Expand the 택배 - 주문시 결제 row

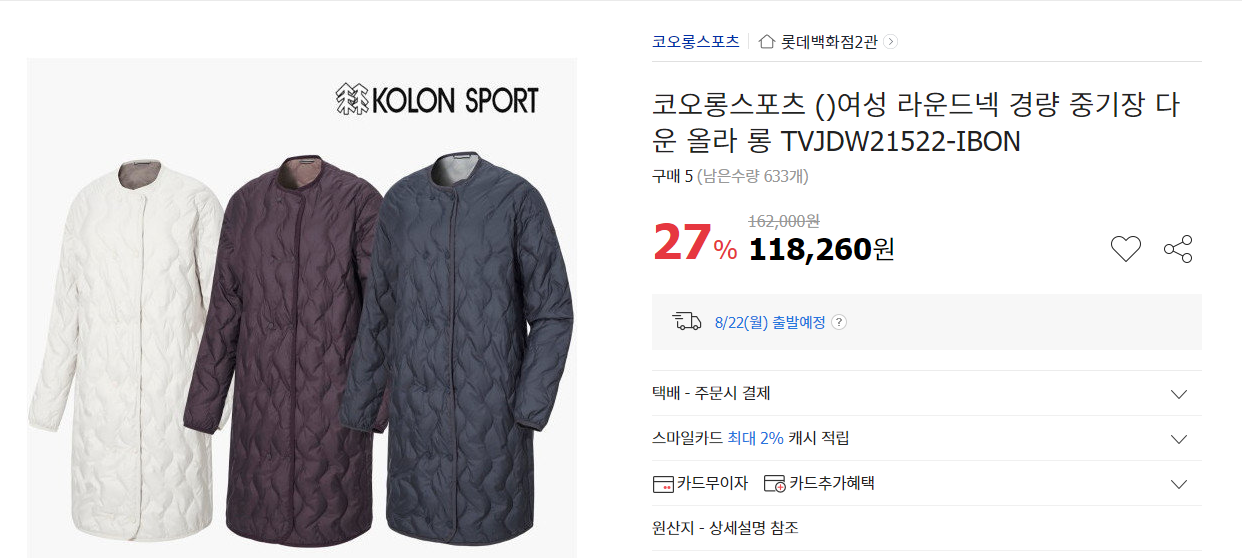926,393
